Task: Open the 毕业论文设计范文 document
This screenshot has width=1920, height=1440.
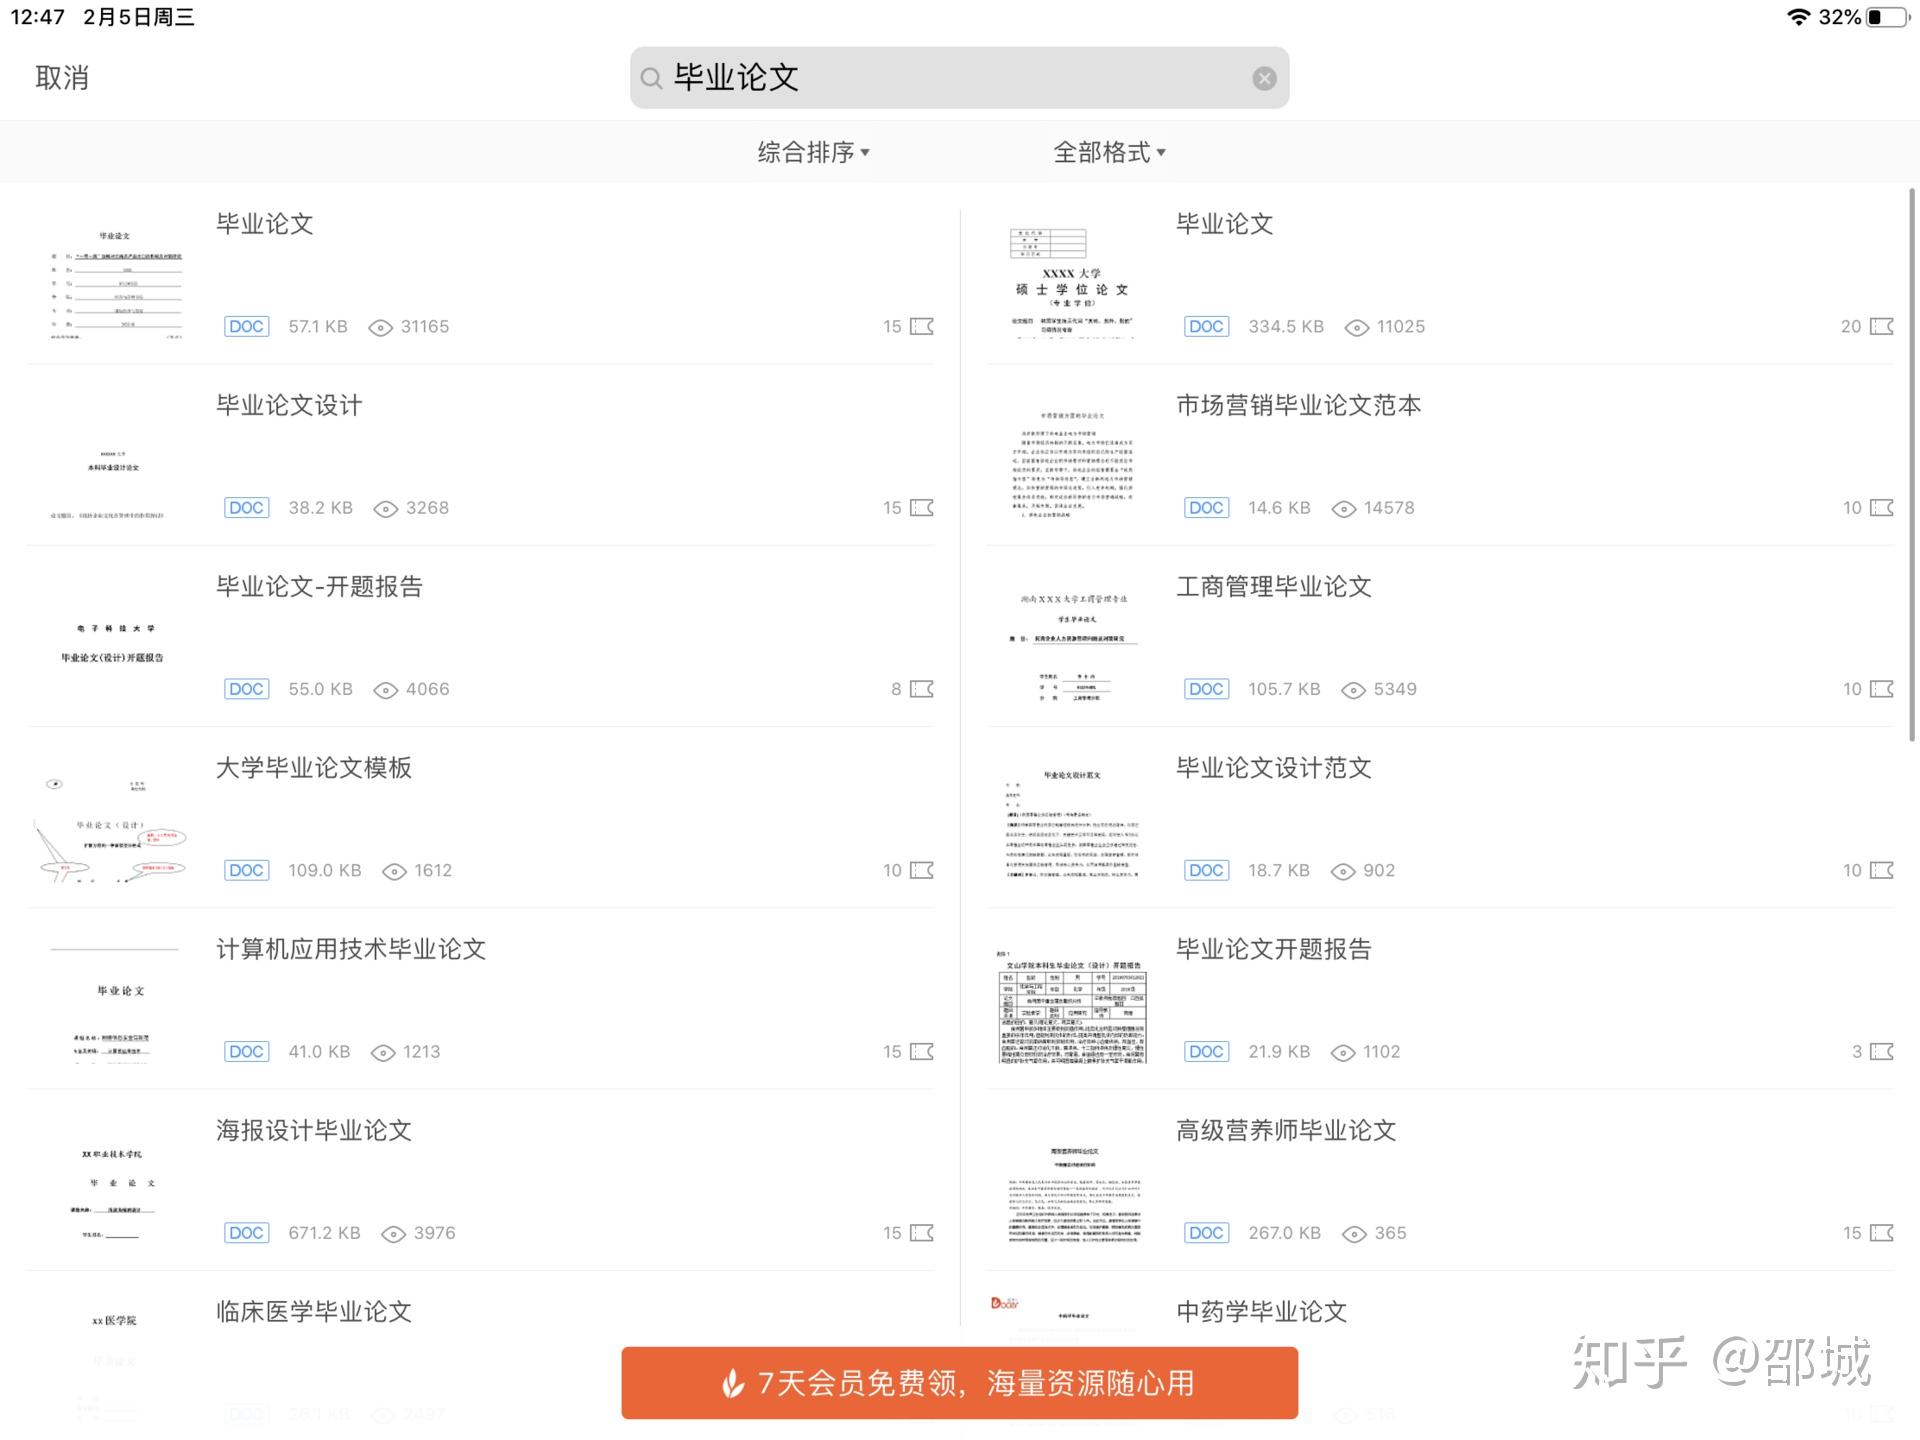Action: pyautogui.click(x=1273, y=768)
